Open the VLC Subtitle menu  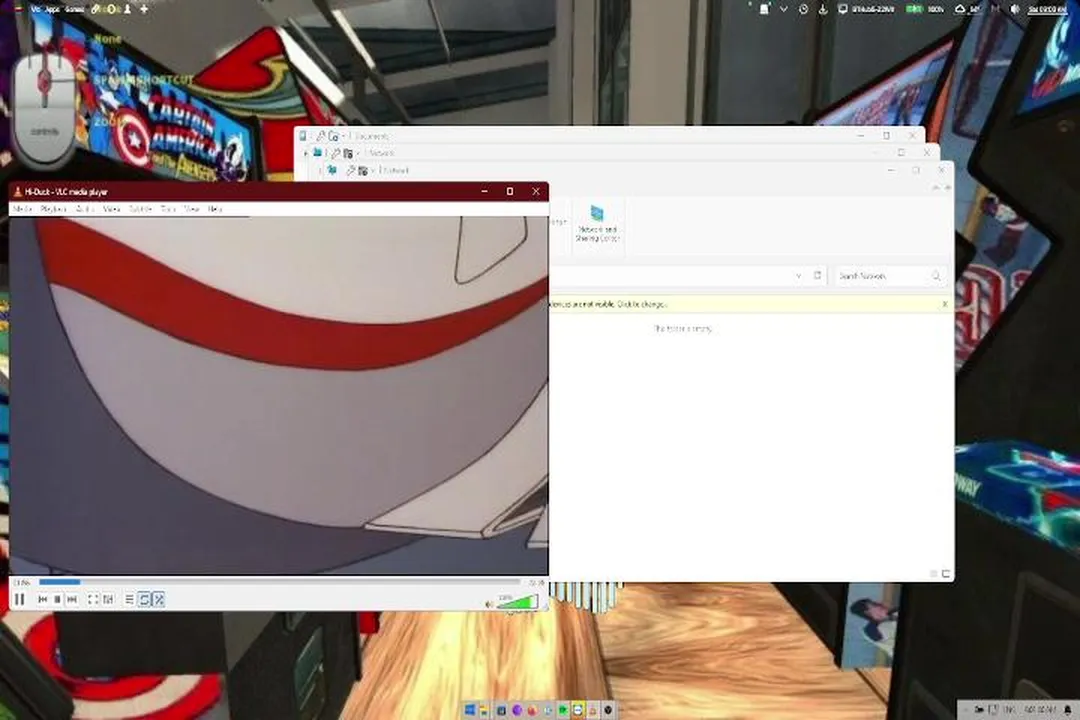click(141, 209)
